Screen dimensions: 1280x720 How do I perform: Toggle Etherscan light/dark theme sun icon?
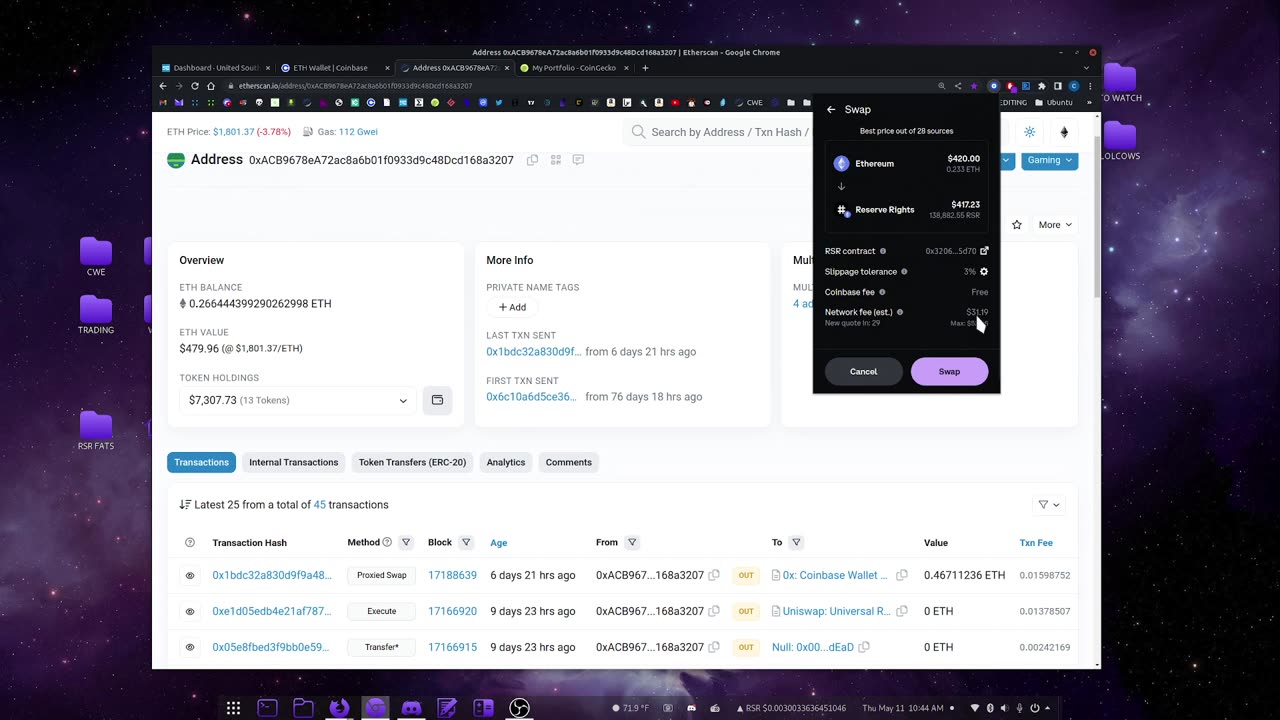click(1030, 132)
